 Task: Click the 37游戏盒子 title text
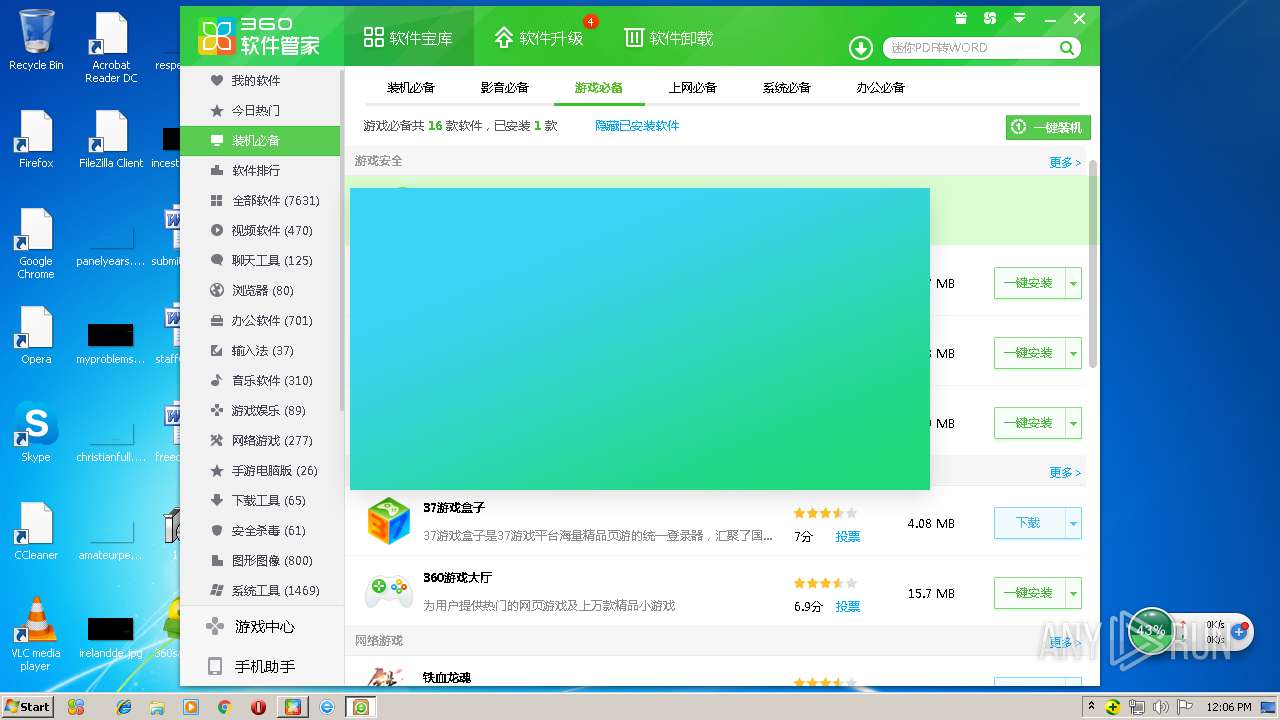click(454, 508)
